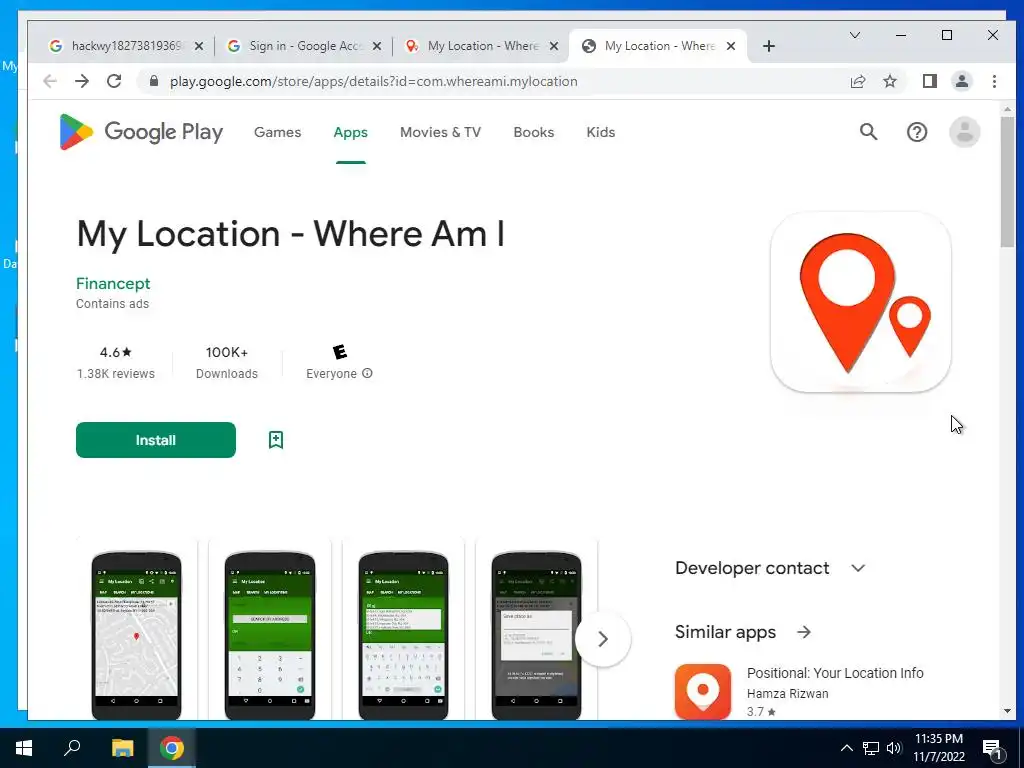1024x768 pixels.
Task: Click Contains ads text
Action: coord(112,304)
